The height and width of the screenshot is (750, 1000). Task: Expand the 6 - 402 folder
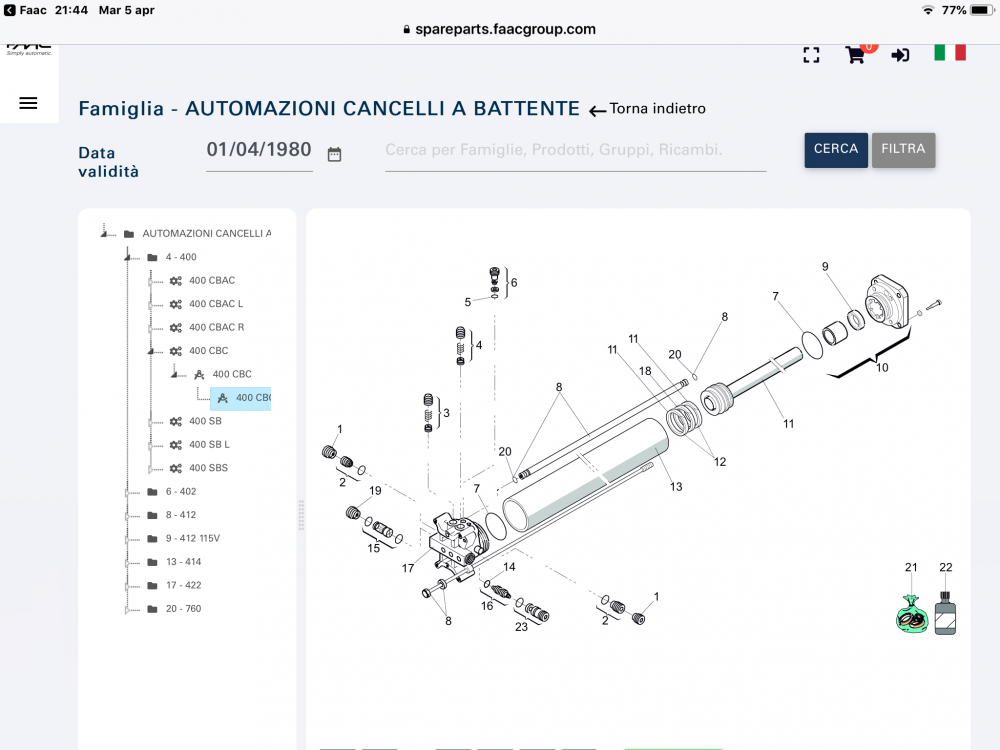(x=128, y=492)
